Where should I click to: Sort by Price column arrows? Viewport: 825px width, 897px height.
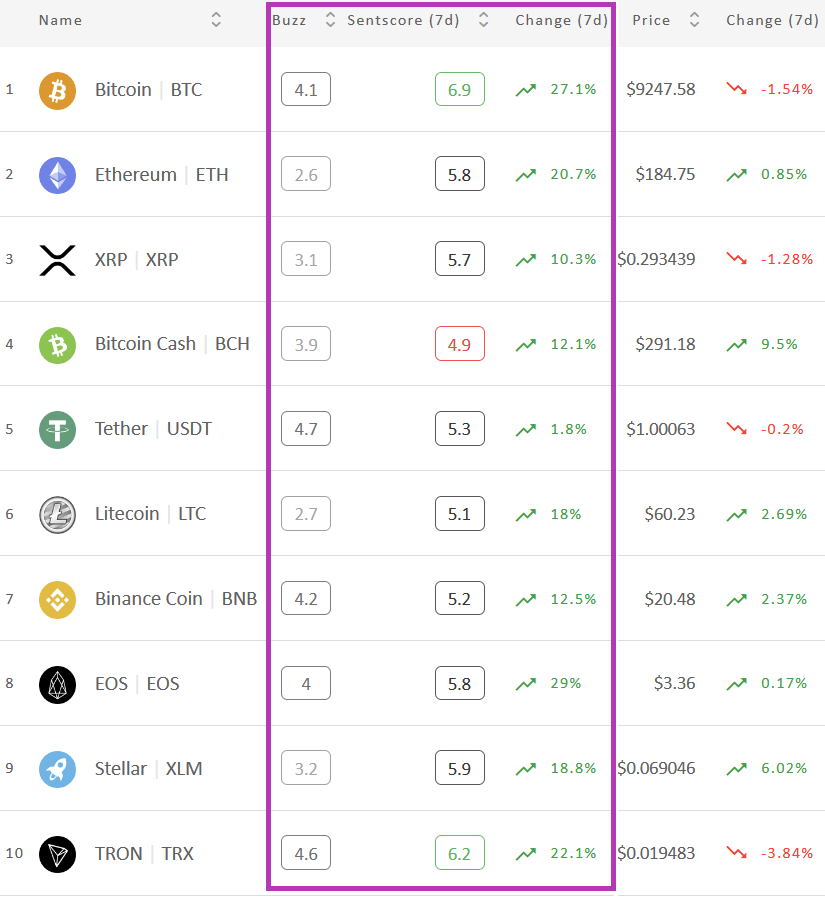[694, 20]
